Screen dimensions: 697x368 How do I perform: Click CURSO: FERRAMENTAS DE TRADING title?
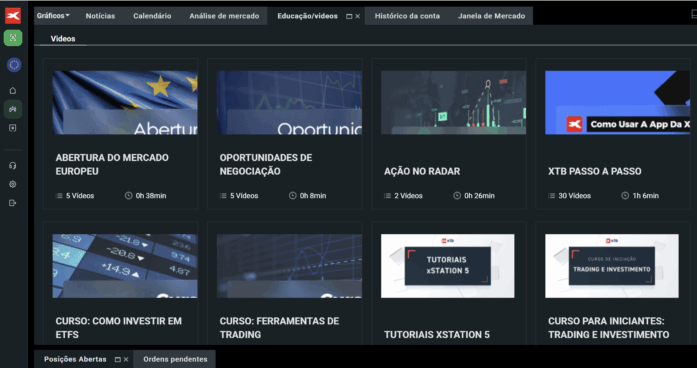279,328
